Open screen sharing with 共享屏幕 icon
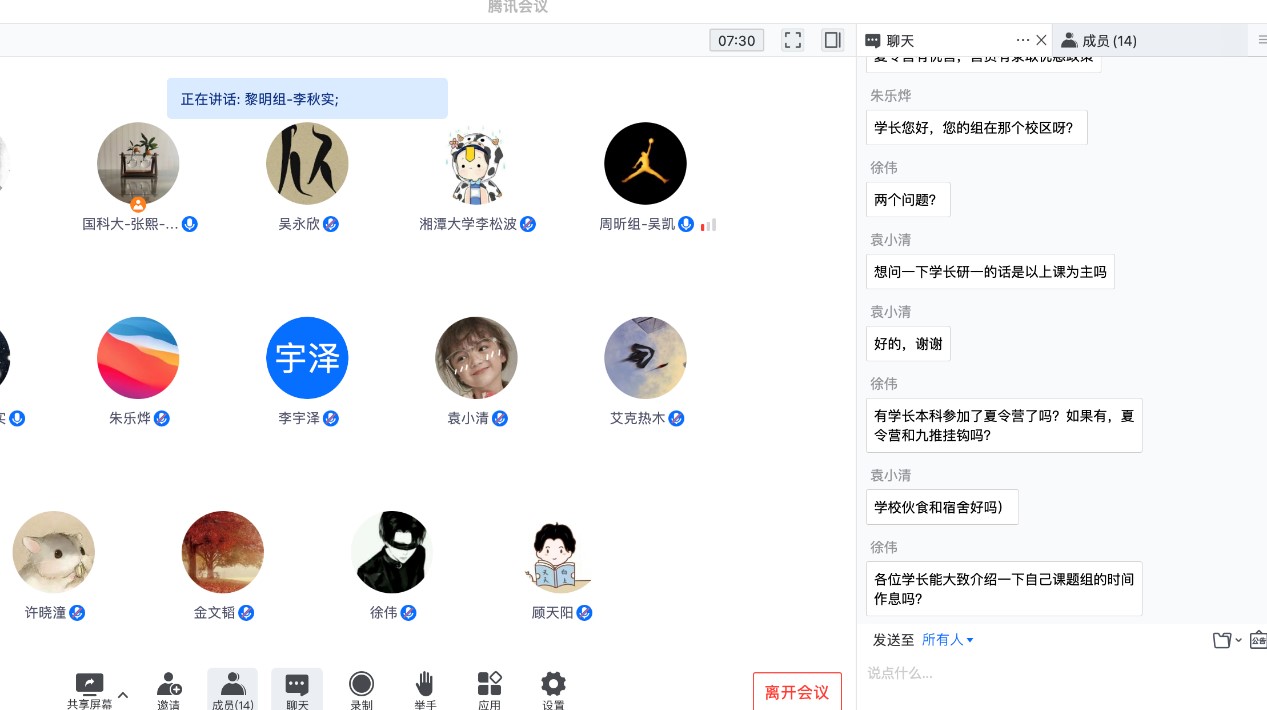 click(x=89, y=689)
